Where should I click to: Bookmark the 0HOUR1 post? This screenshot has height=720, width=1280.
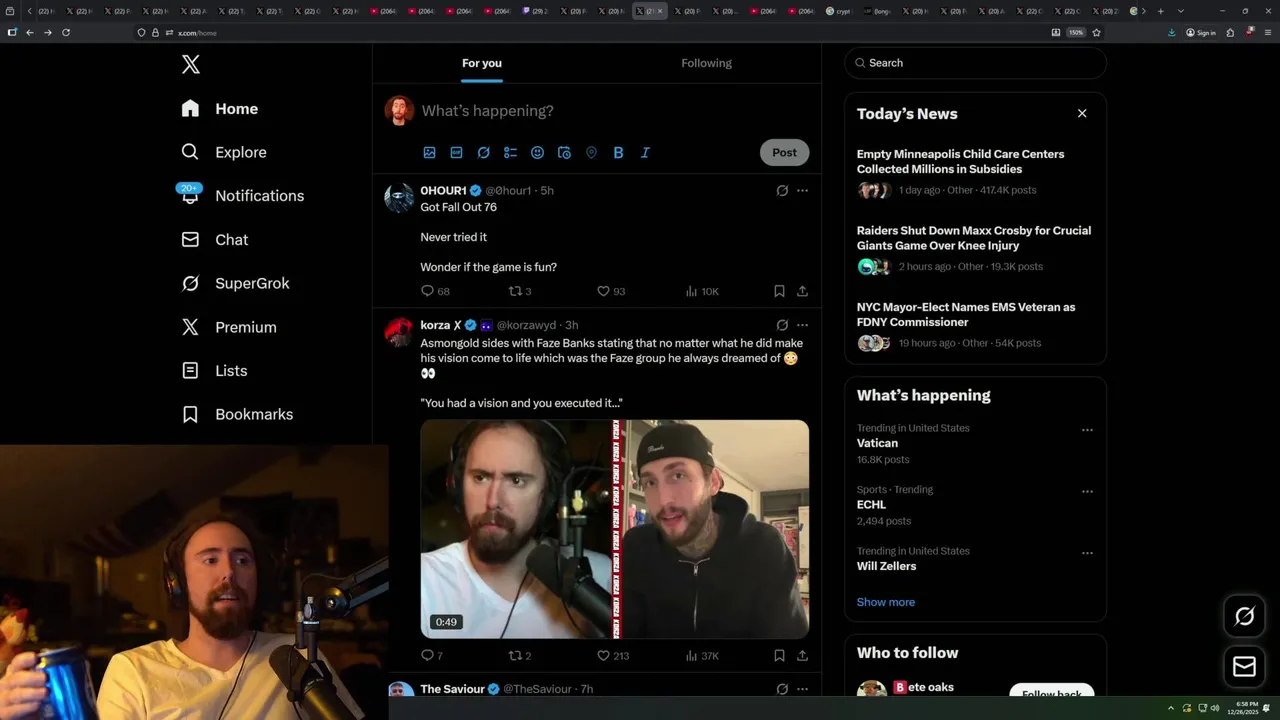pyautogui.click(x=779, y=291)
